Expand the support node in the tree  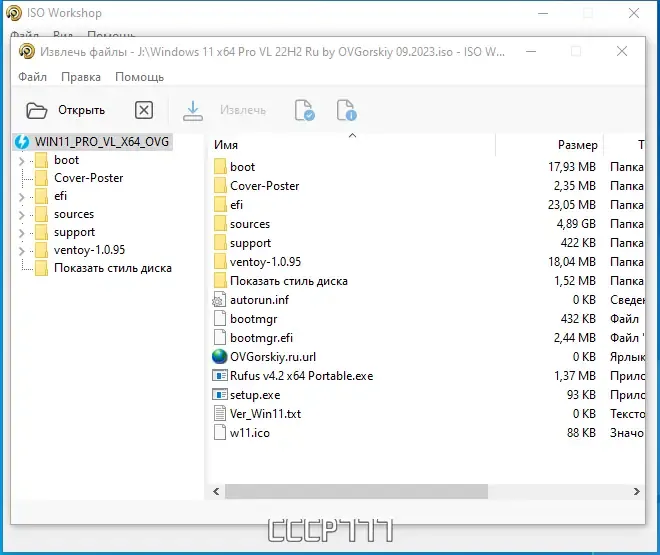(x=21, y=233)
